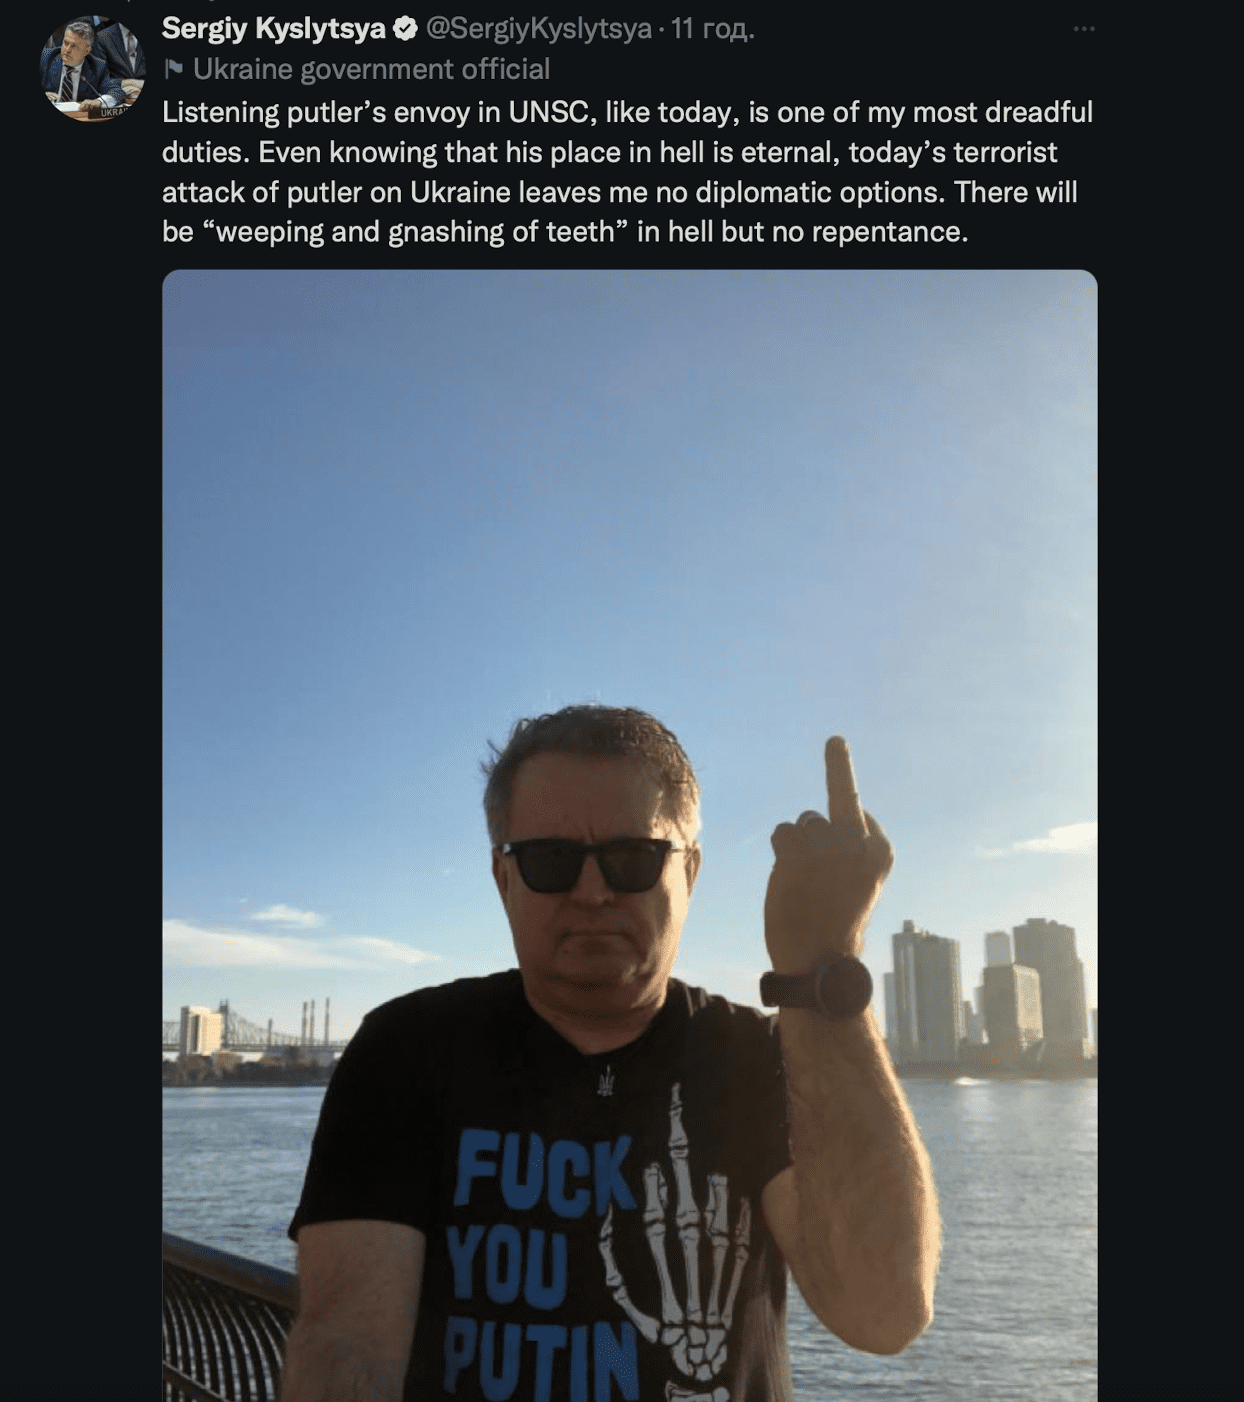Viewport: 1244px width, 1402px height.
Task: Visit the @SergiyKyslytsya handle
Action: pyautogui.click(x=539, y=29)
